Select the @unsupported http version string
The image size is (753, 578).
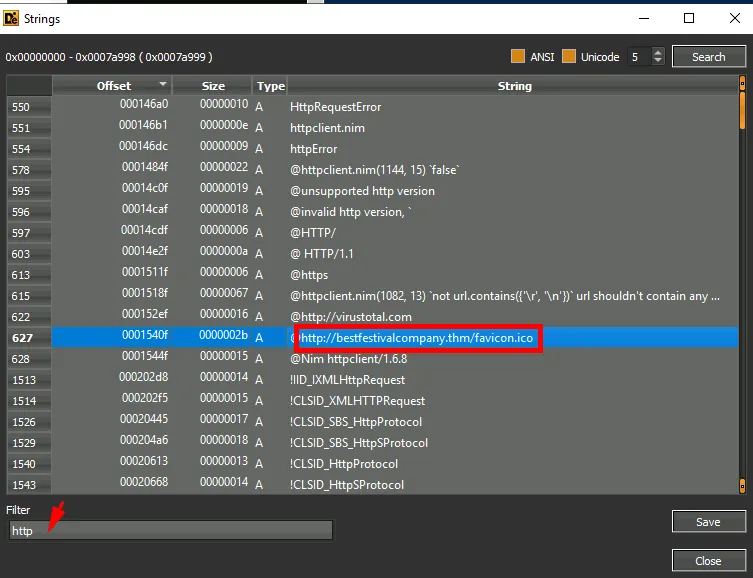362,191
